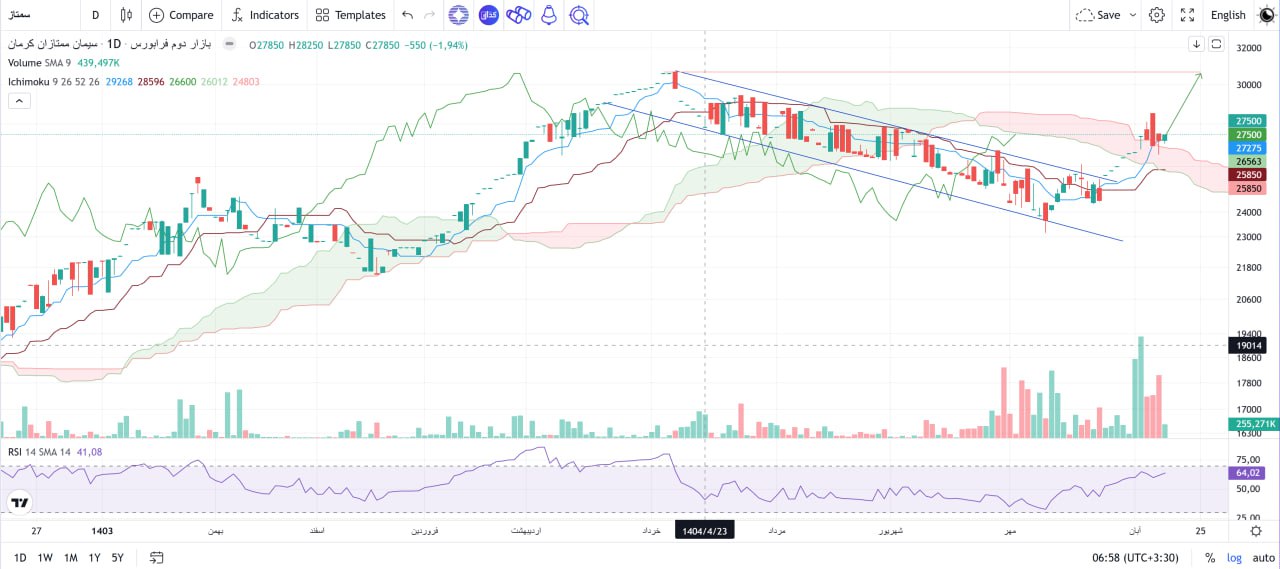Open go-to-date calendar icon

pyautogui.click(x=157, y=557)
